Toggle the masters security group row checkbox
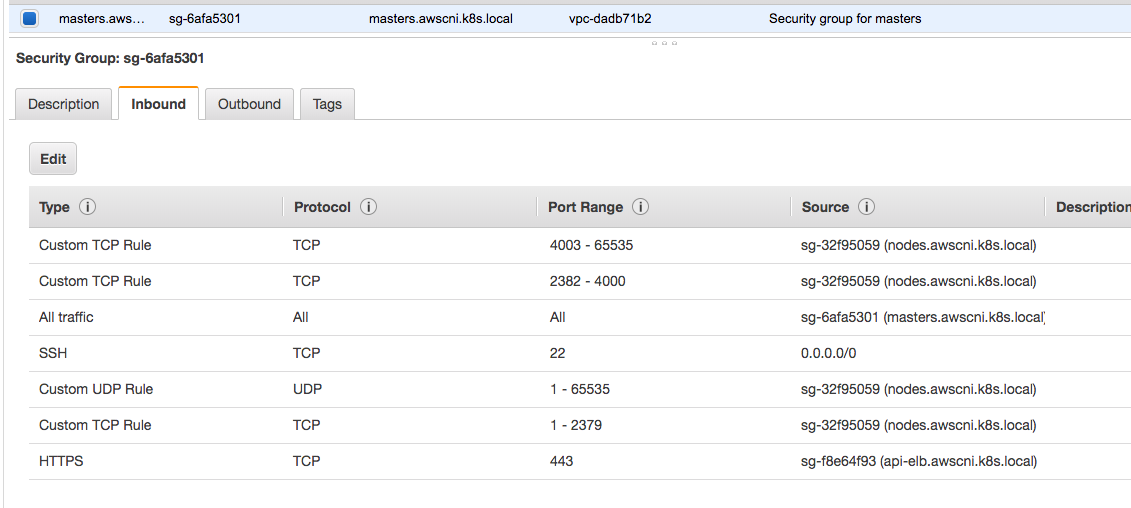The height and width of the screenshot is (508, 1131). click(x=30, y=19)
